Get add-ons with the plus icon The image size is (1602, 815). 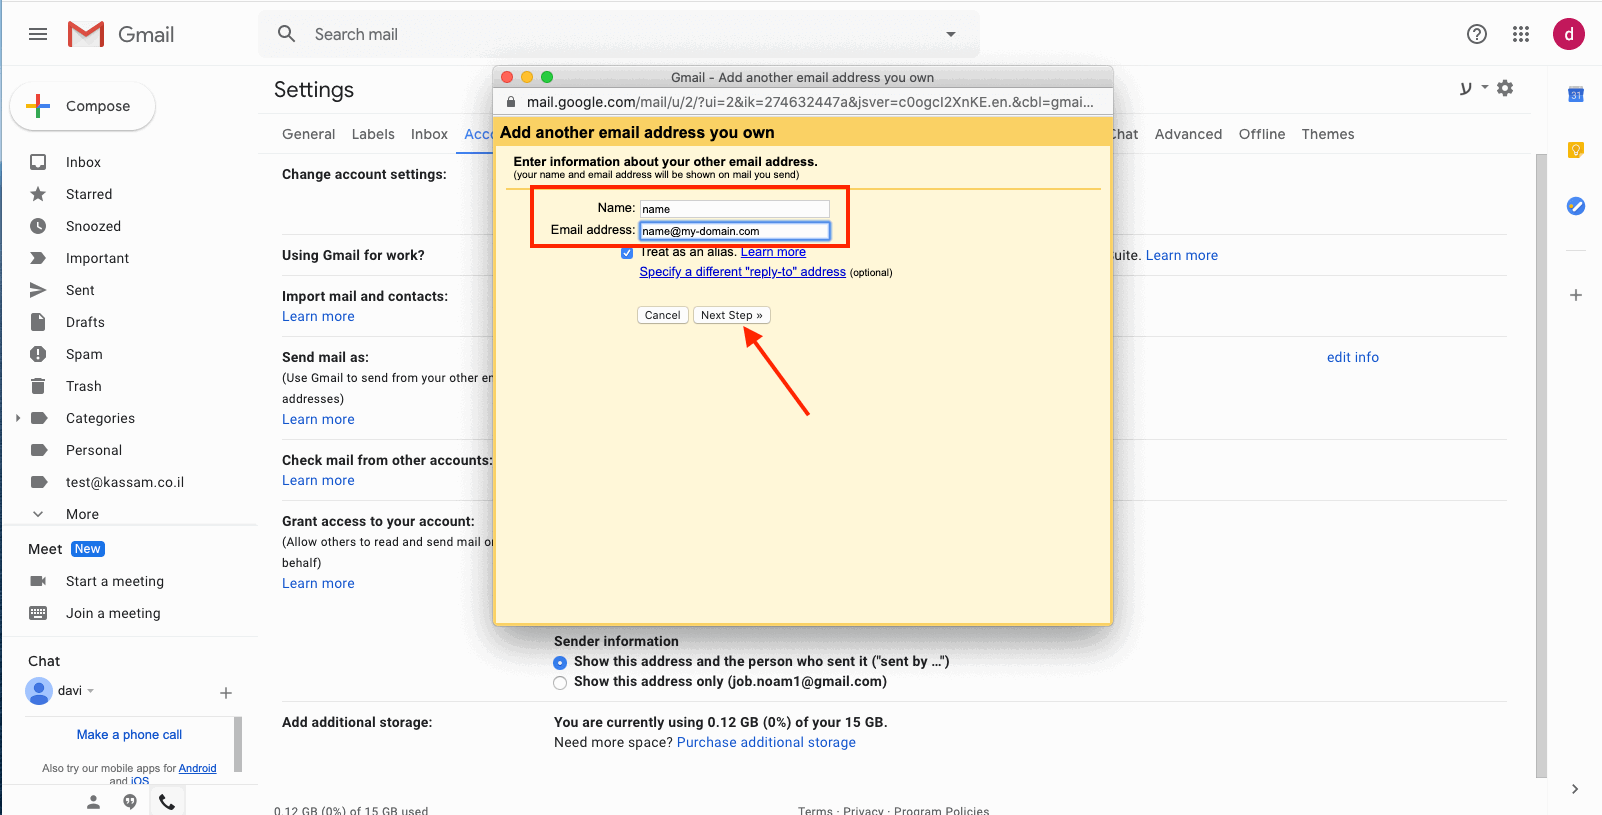[1576, 295]
